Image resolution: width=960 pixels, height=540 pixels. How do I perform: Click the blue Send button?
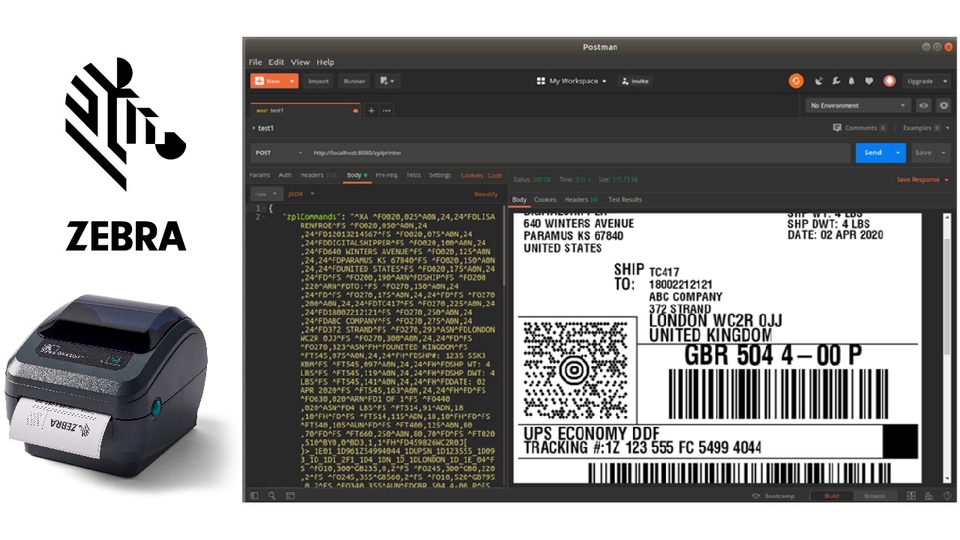pyautogui.click(x=873, y=152)
